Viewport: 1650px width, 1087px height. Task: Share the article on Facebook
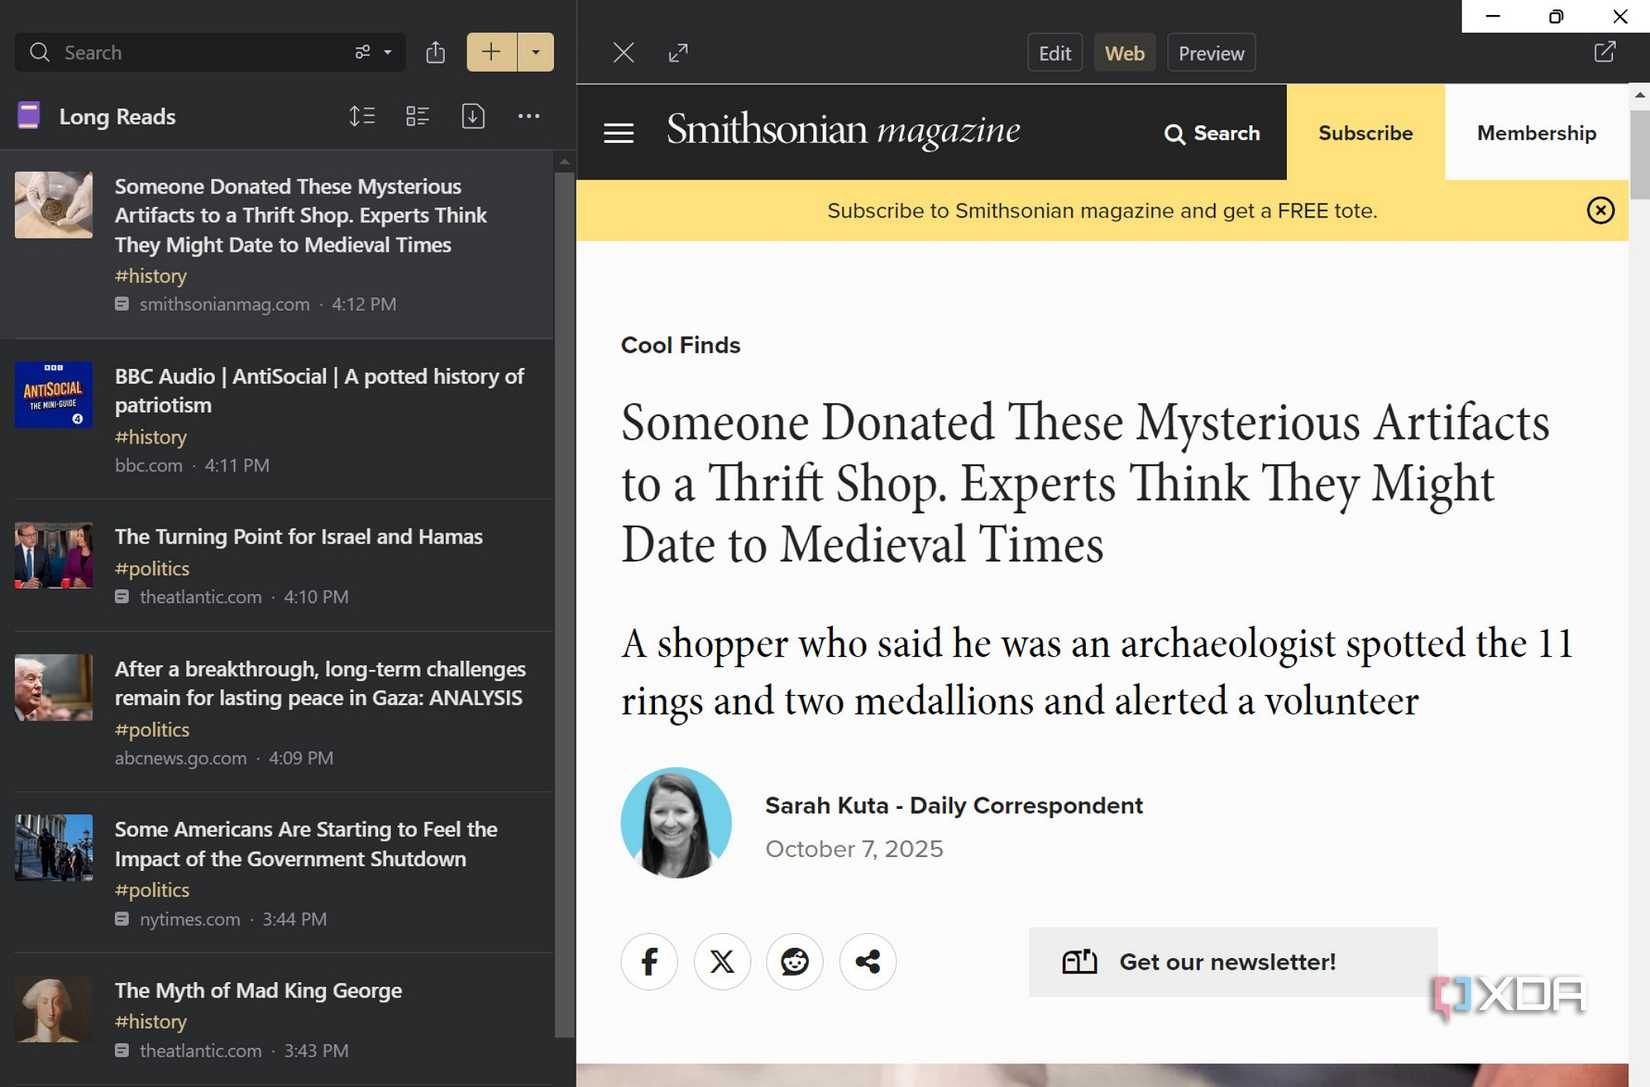tap(649, 962)
